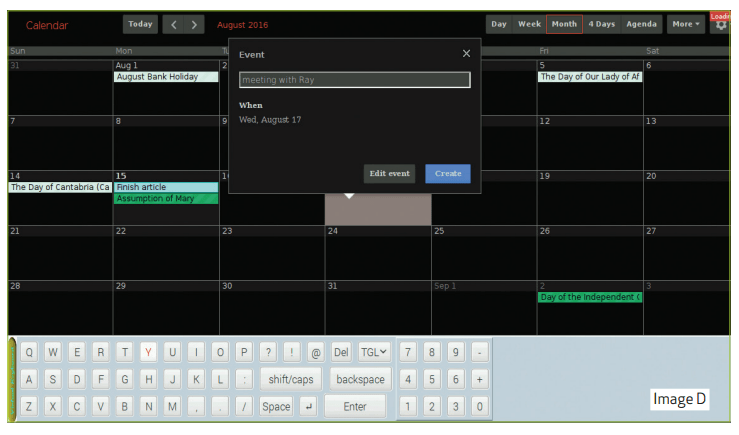Open the Assumption of Mary event
This screenshot has width=739, height=435.
click(166, 198)
